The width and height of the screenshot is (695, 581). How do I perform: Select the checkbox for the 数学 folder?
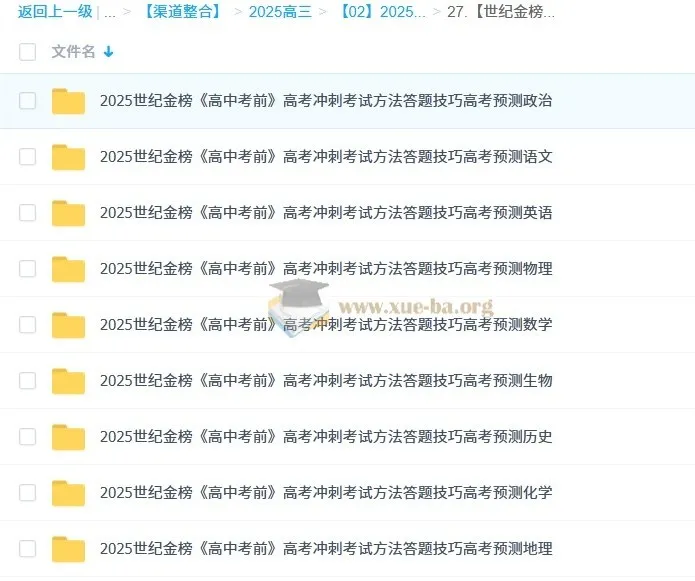[x=27, y=325]
